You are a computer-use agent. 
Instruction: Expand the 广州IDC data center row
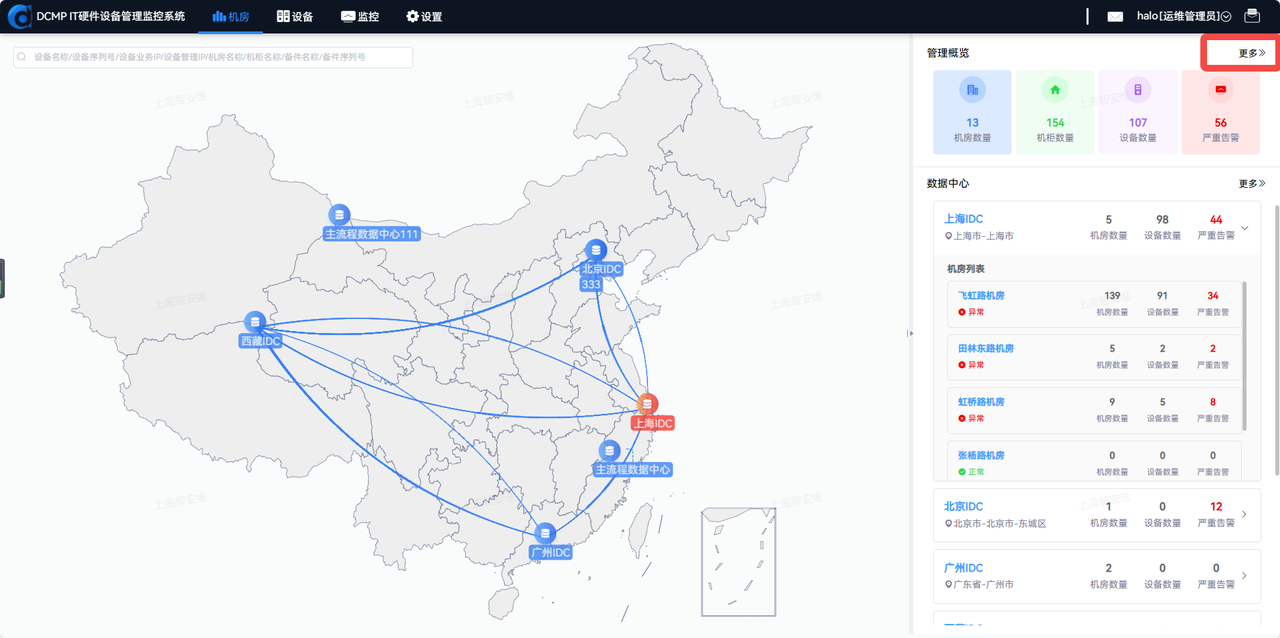coord(1245,576)
